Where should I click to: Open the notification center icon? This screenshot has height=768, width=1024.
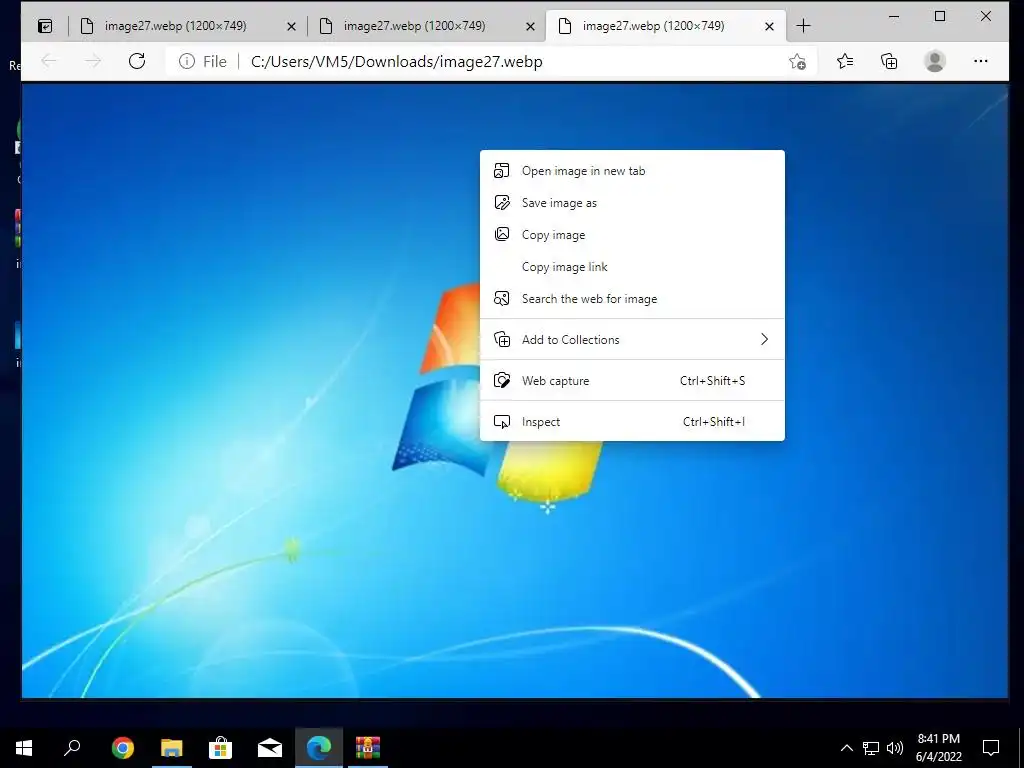point(991,748)
